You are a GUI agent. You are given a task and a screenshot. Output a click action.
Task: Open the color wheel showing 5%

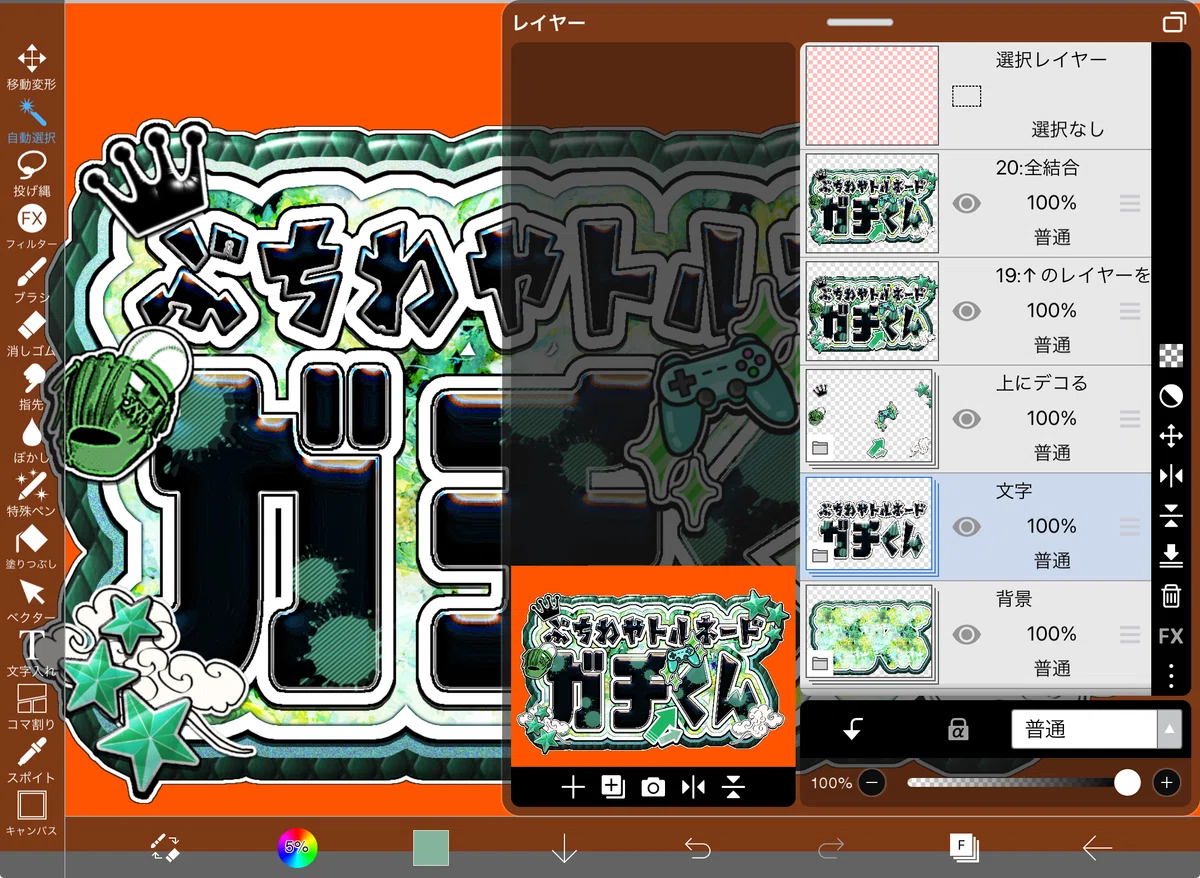tap(297, 848)
